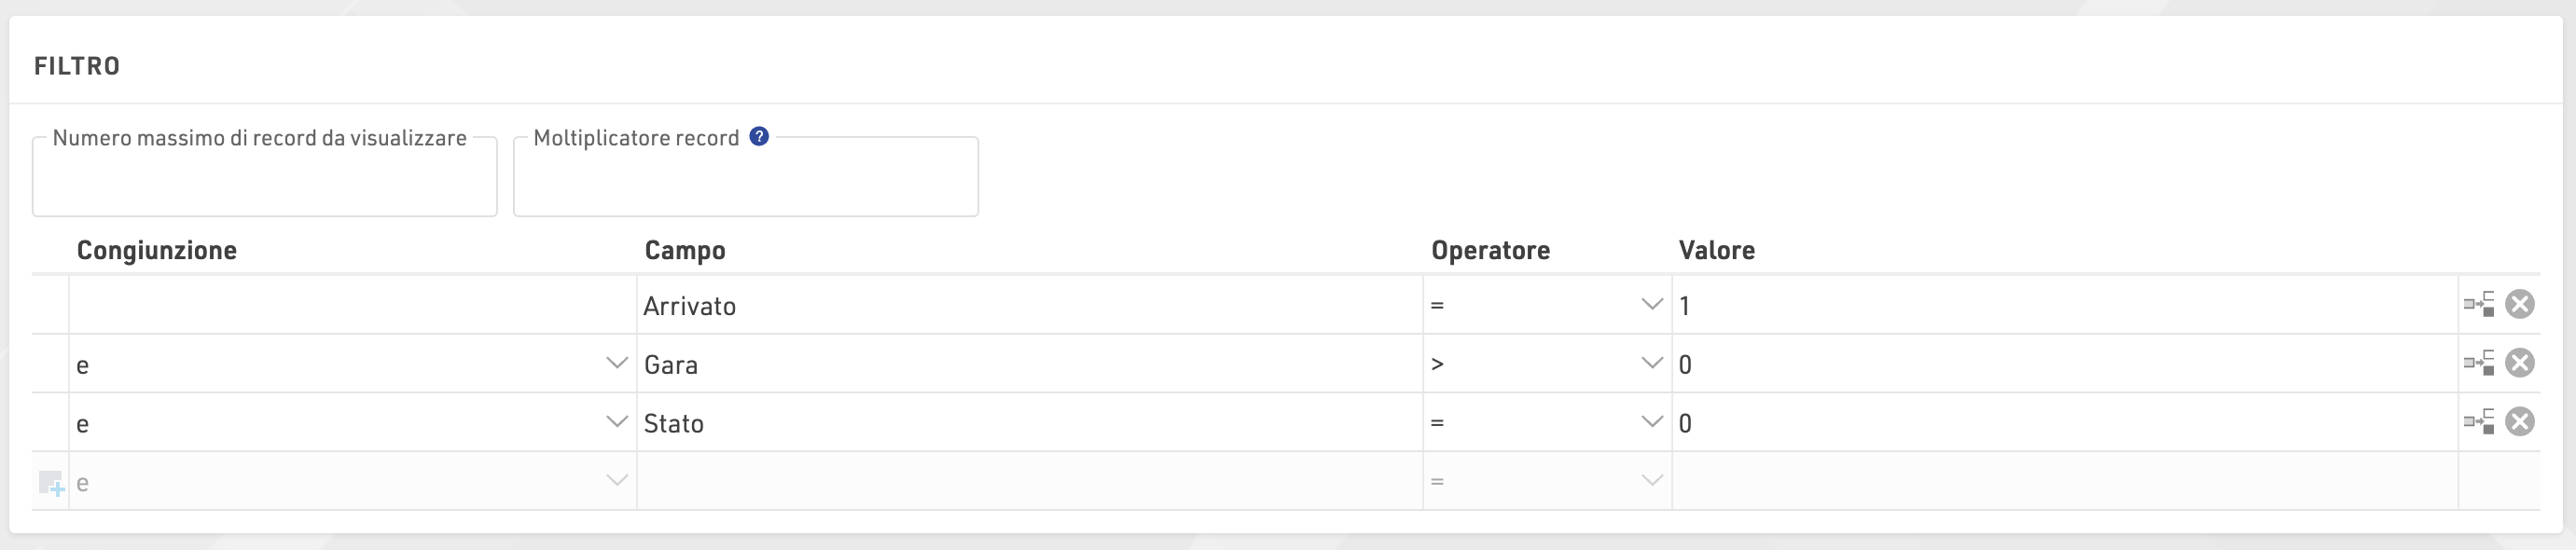Click the group icon on Stato row
Screen dimensions: 2576x550
pyautogui.click(x=2479, y=422)
